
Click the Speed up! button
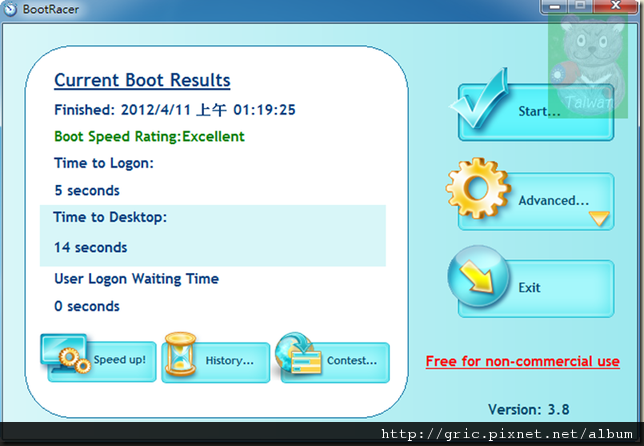[102, 361]
